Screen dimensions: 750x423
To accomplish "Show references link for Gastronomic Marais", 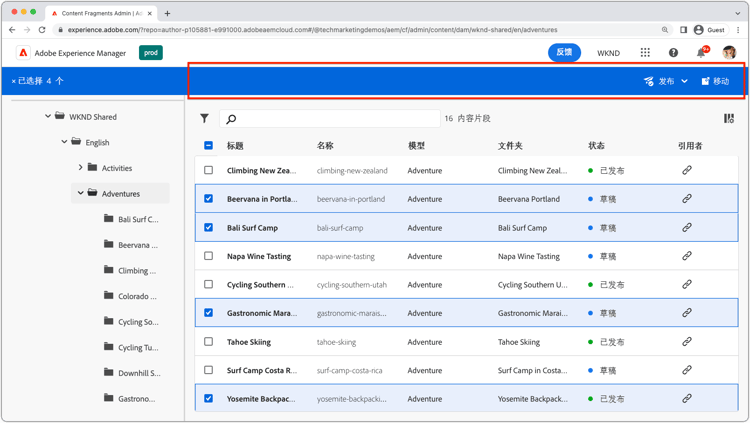I will click(687, 312).
